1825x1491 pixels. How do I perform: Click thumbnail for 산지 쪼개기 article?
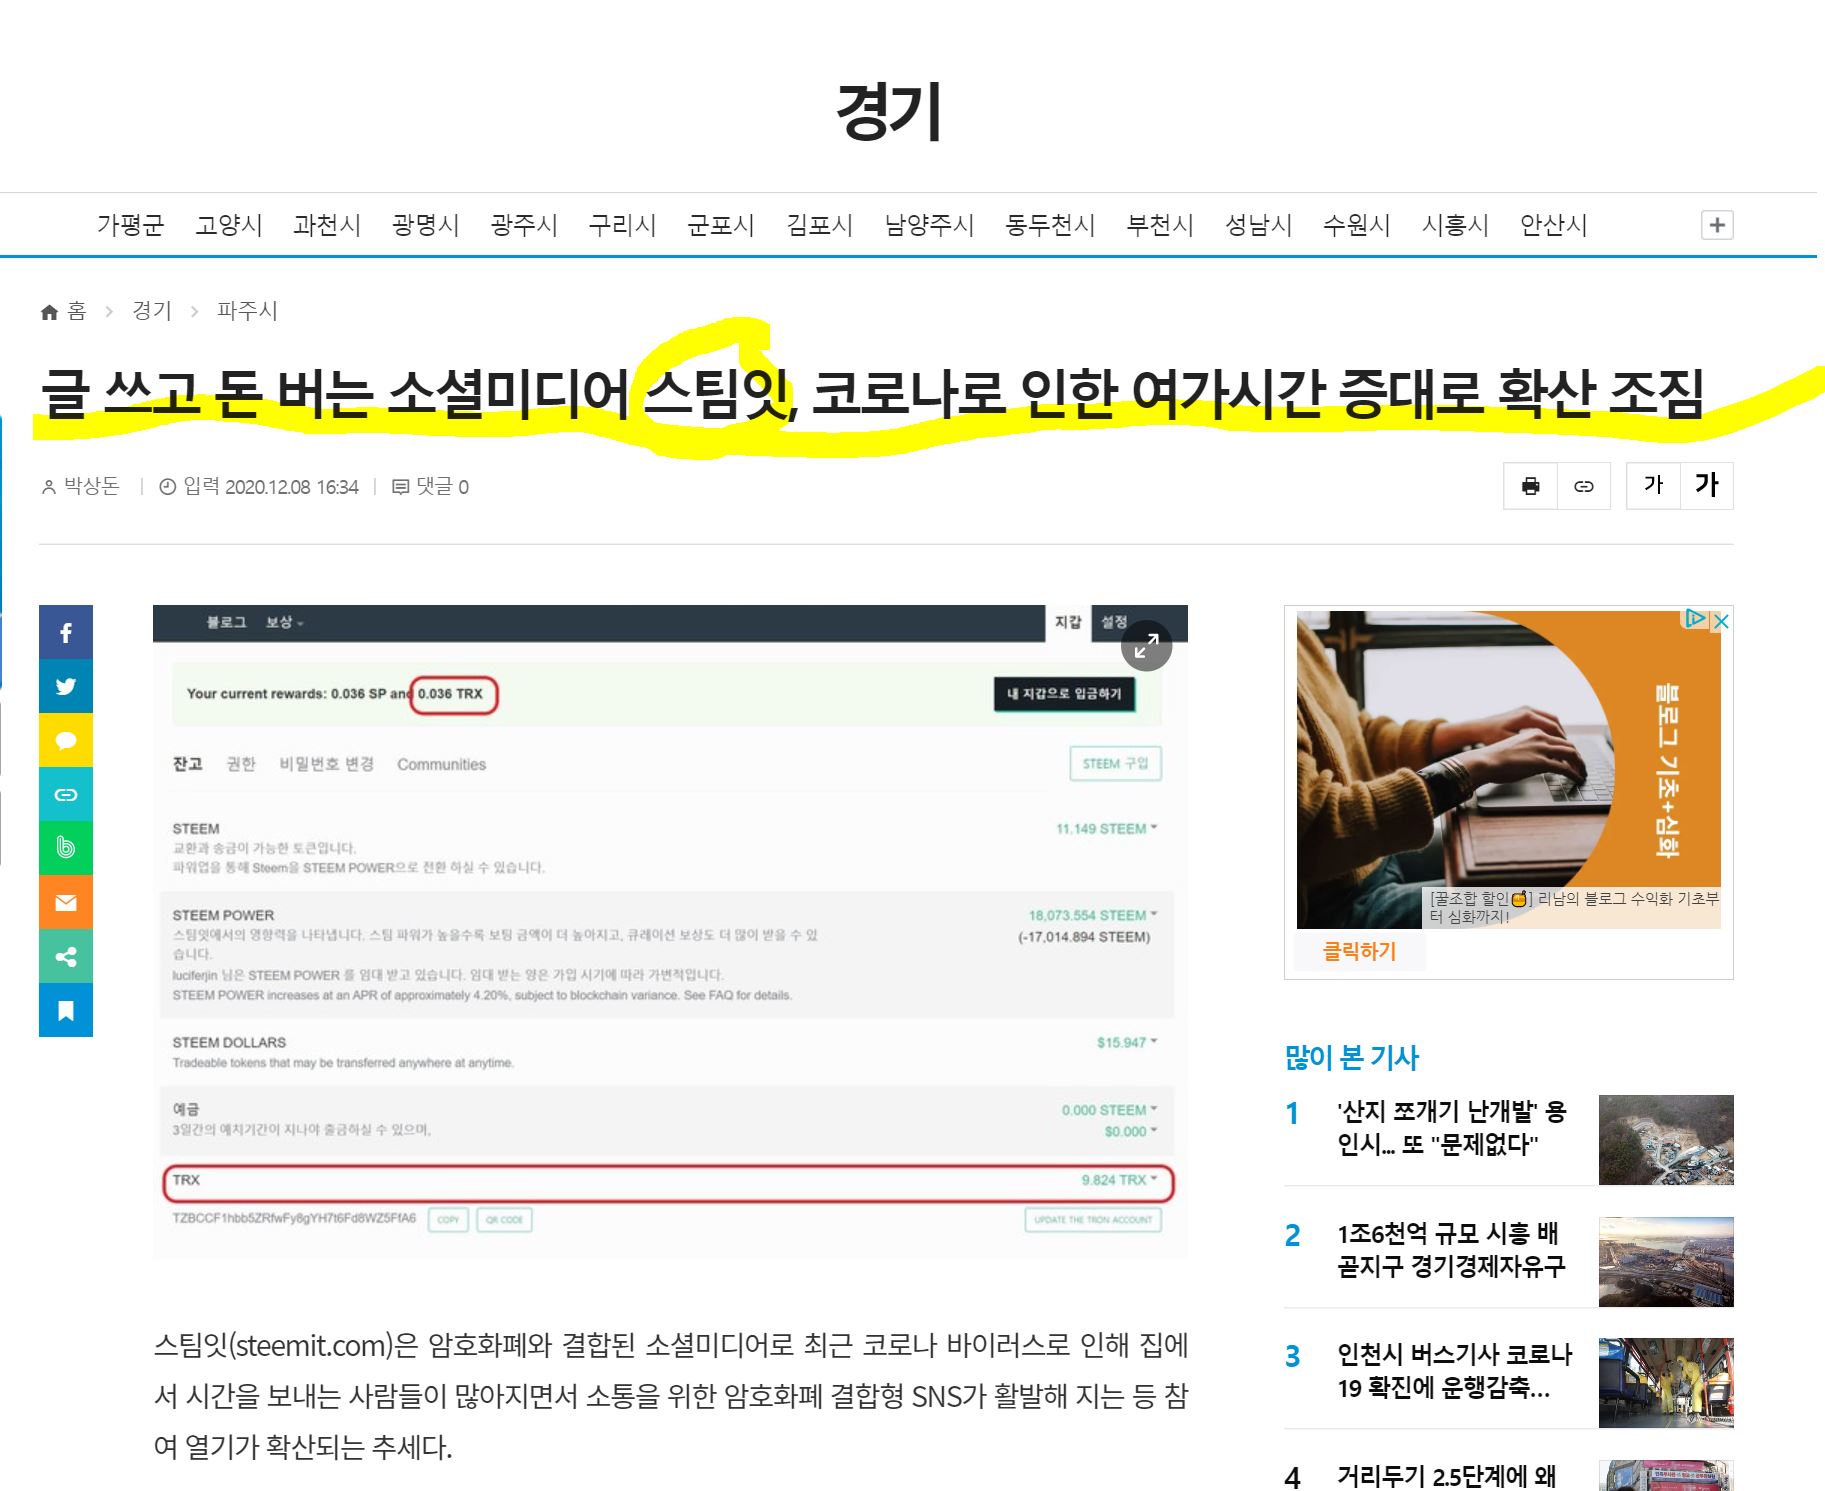point(1666,1140)
